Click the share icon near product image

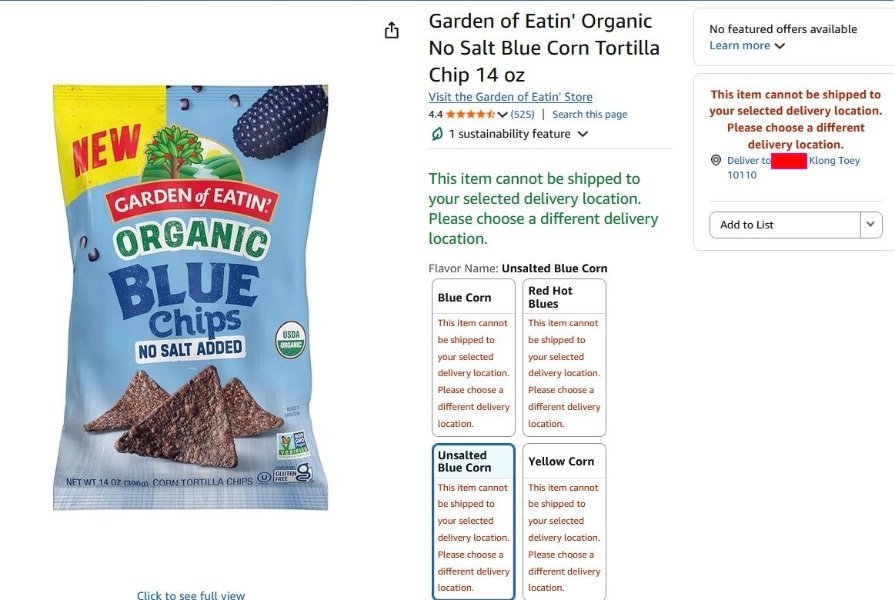[x=392, y=30]
